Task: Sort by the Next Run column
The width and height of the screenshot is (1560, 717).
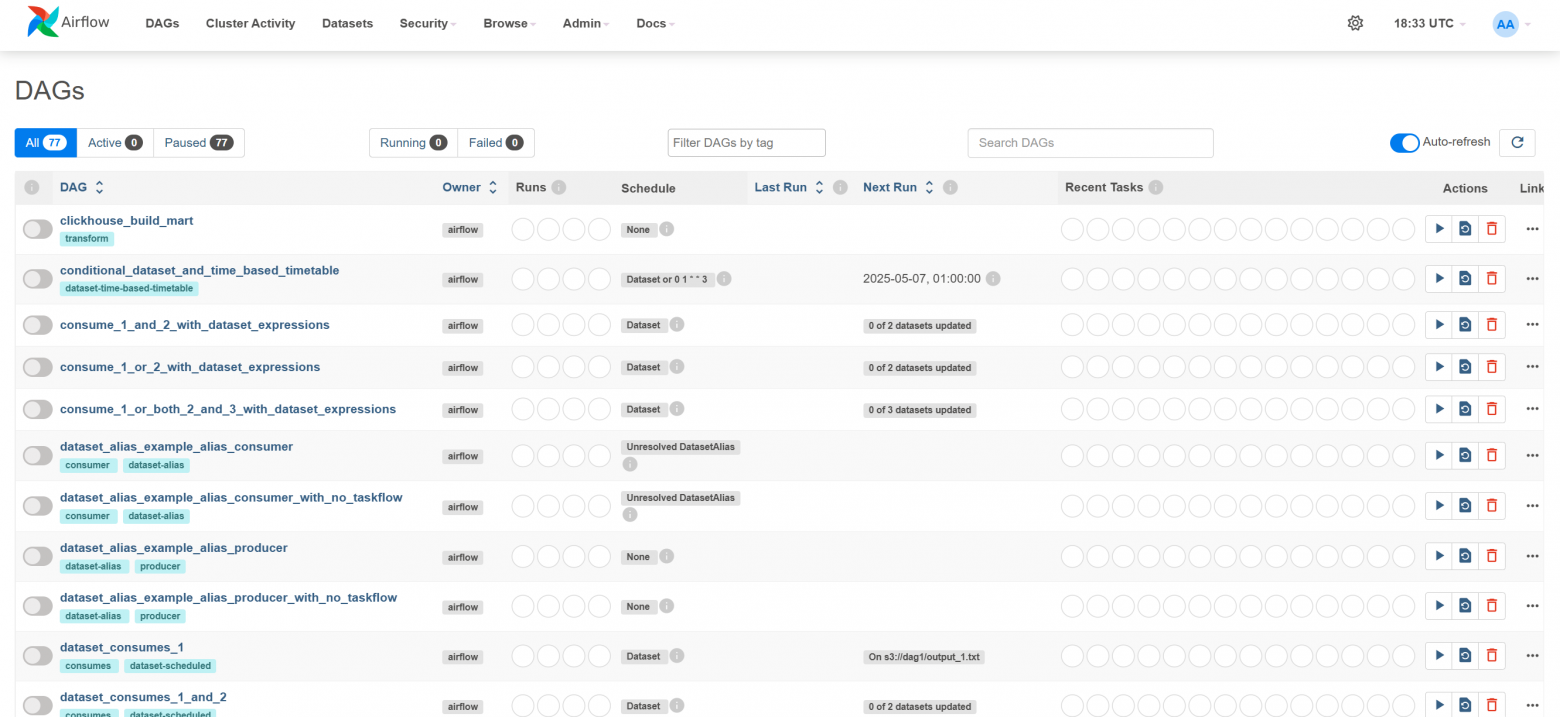Action: click(898, 187)
